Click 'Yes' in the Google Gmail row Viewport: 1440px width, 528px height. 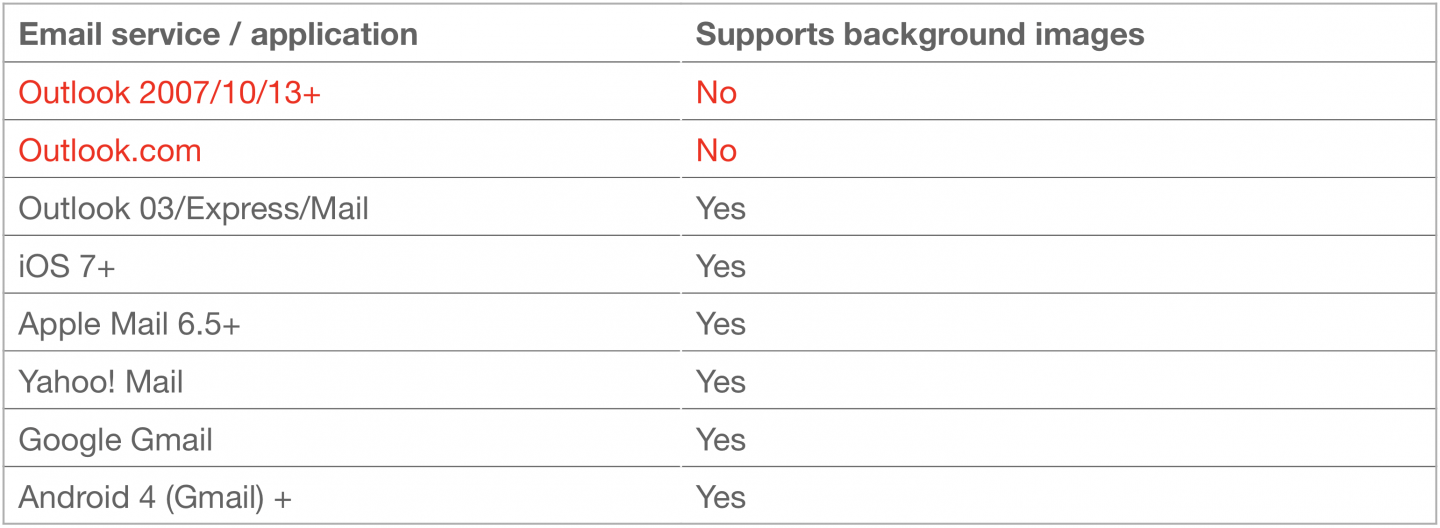720,440
